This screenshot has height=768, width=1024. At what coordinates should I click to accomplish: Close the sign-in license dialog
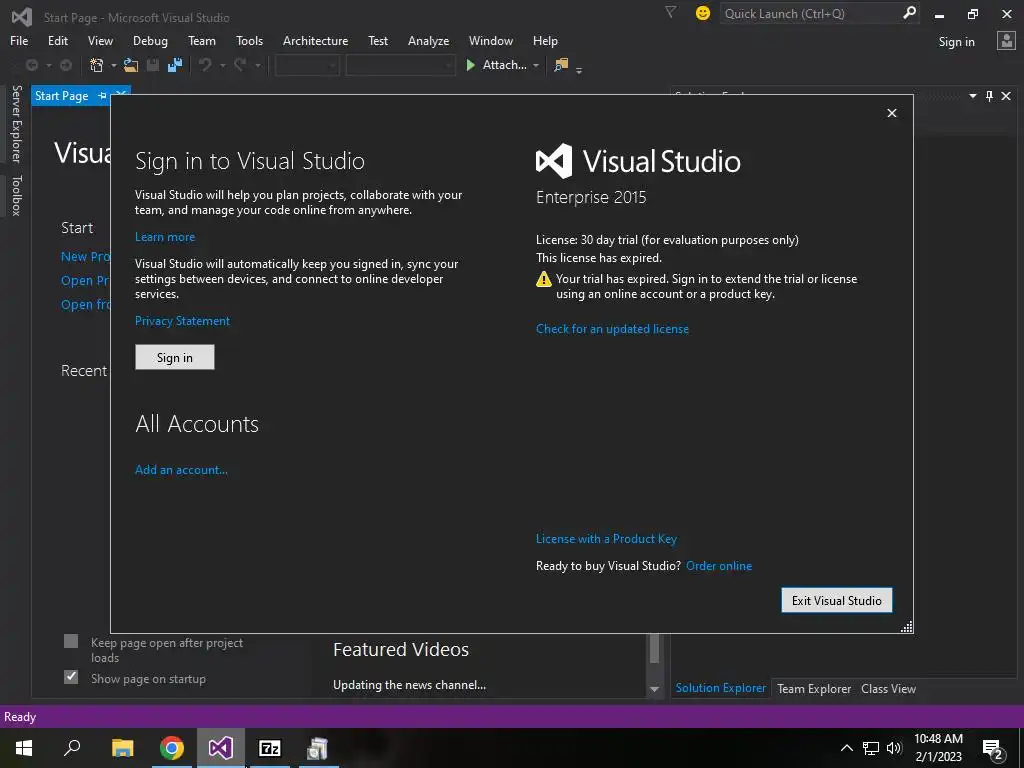pos(891,113)
